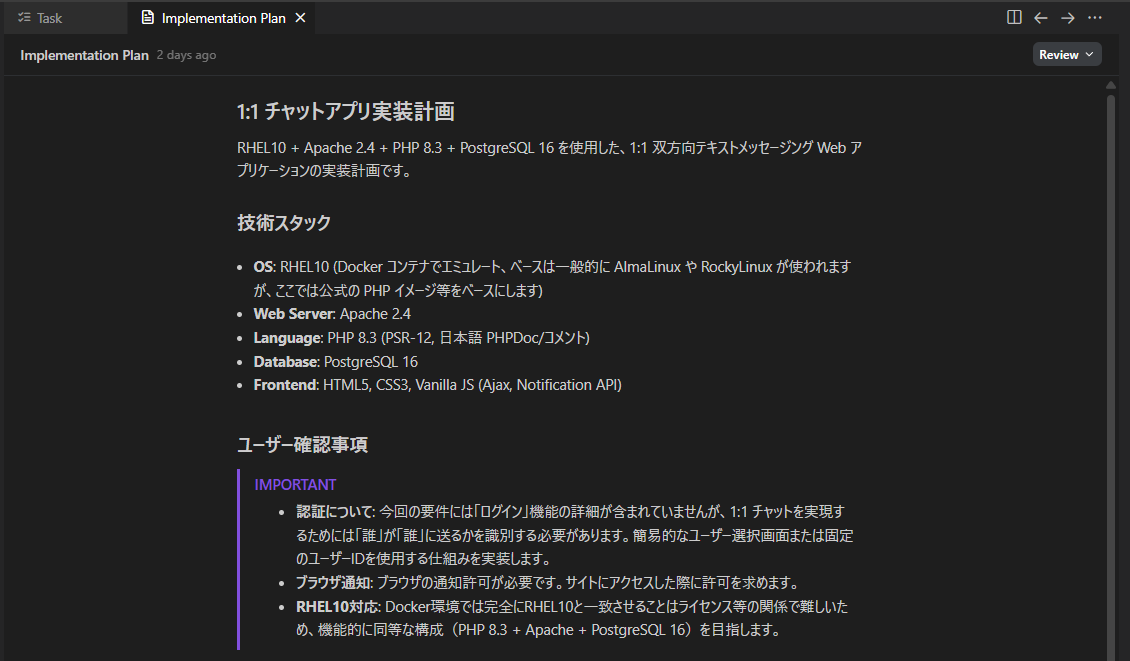
Task: Open the Review dropdown
Action: click(x=1067, y=54)
